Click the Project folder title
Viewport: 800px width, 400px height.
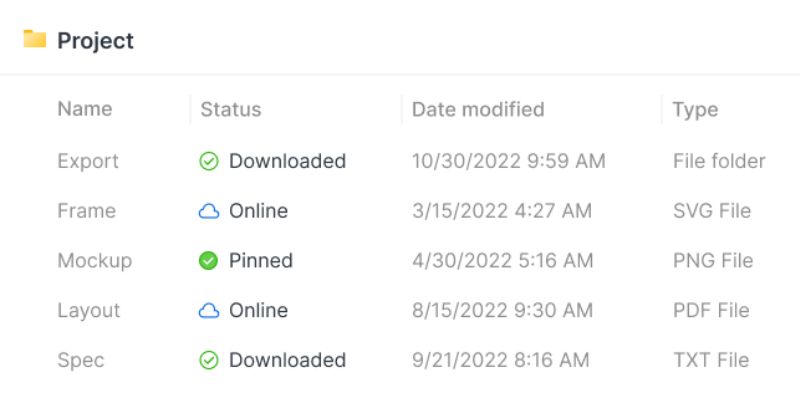pyautogui.click(x=95, y=40)
